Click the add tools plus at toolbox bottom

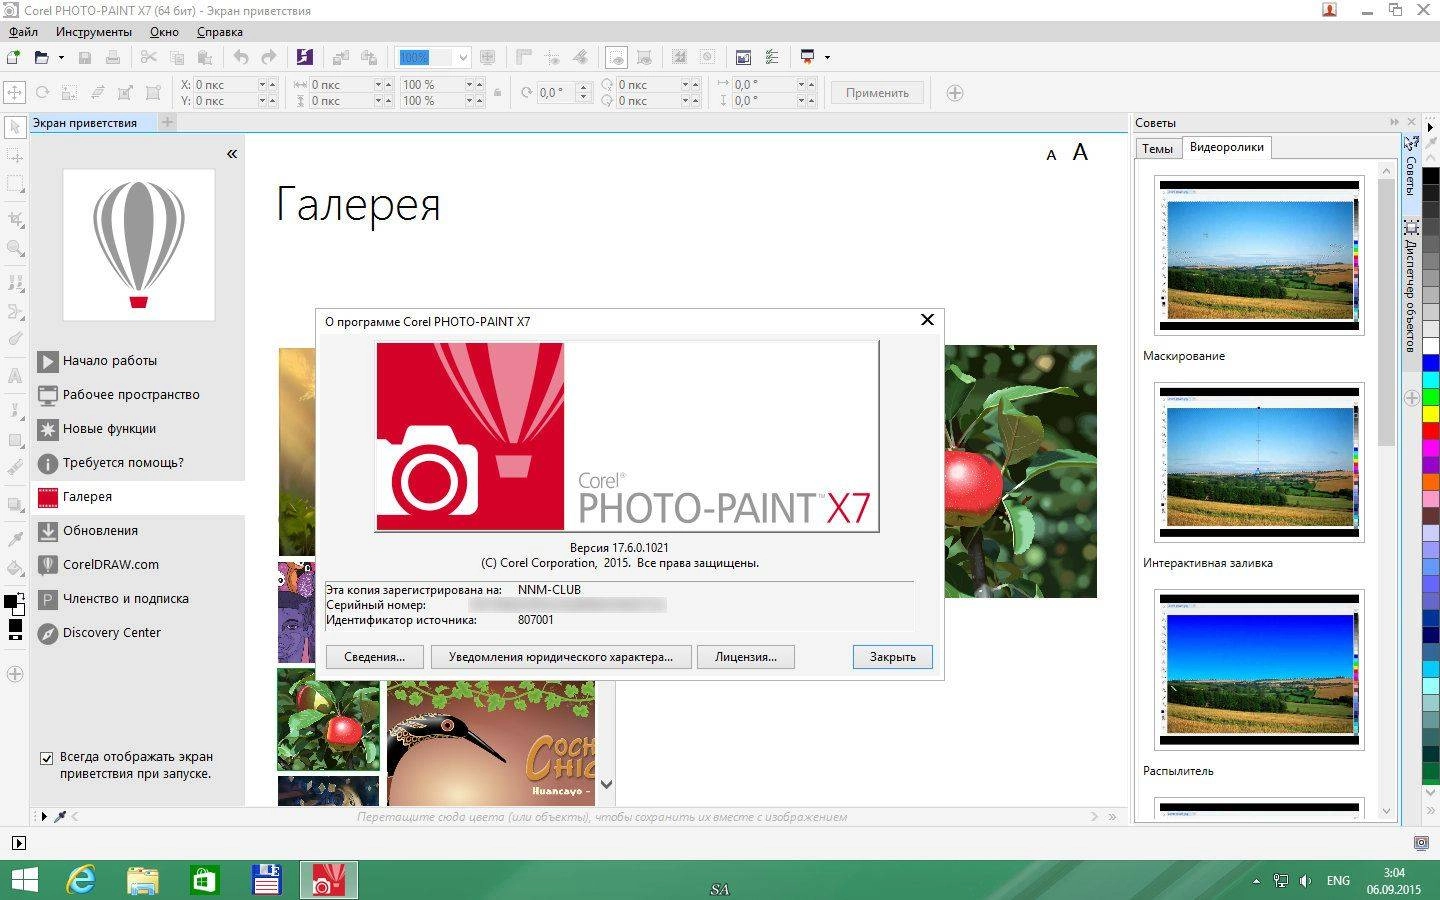click(15, 674)
